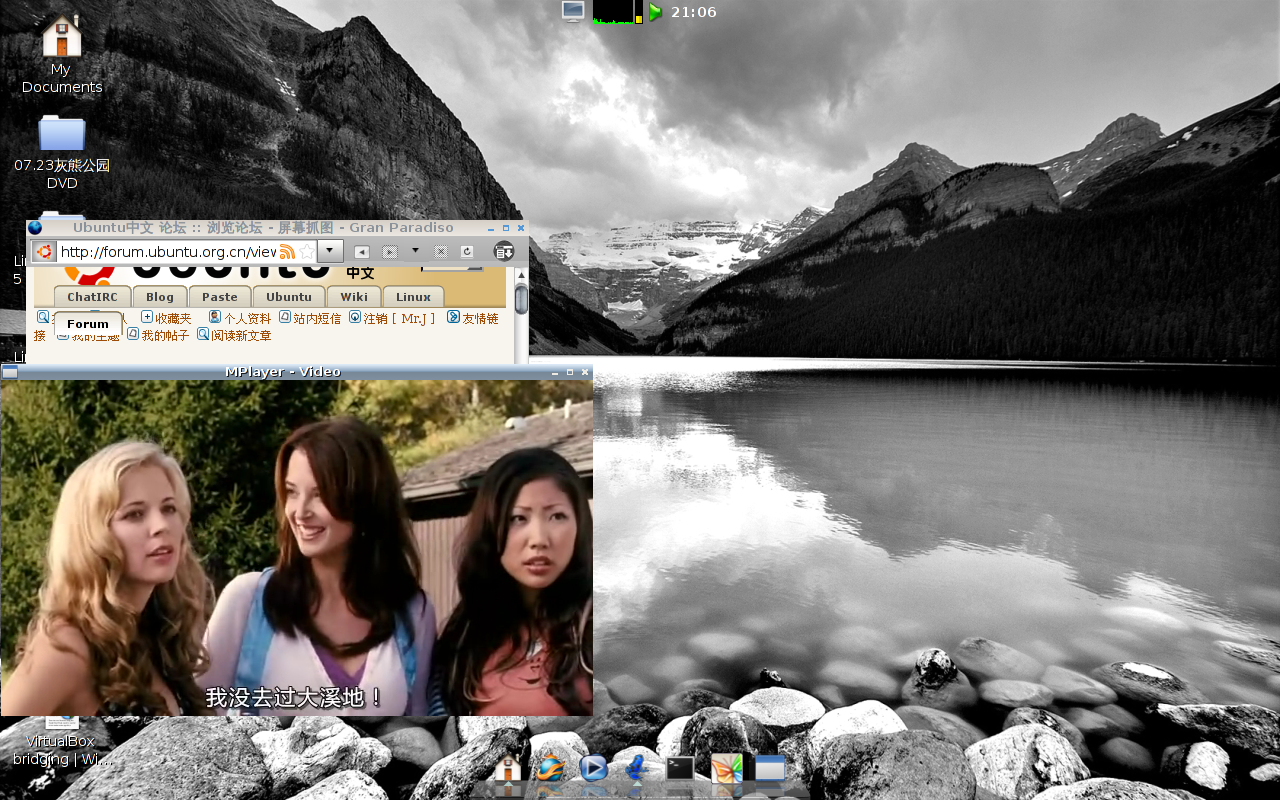Open the 07.23灰熊公园 DVD folder
Screen dimensions: 1280x800
pos(61,151)
